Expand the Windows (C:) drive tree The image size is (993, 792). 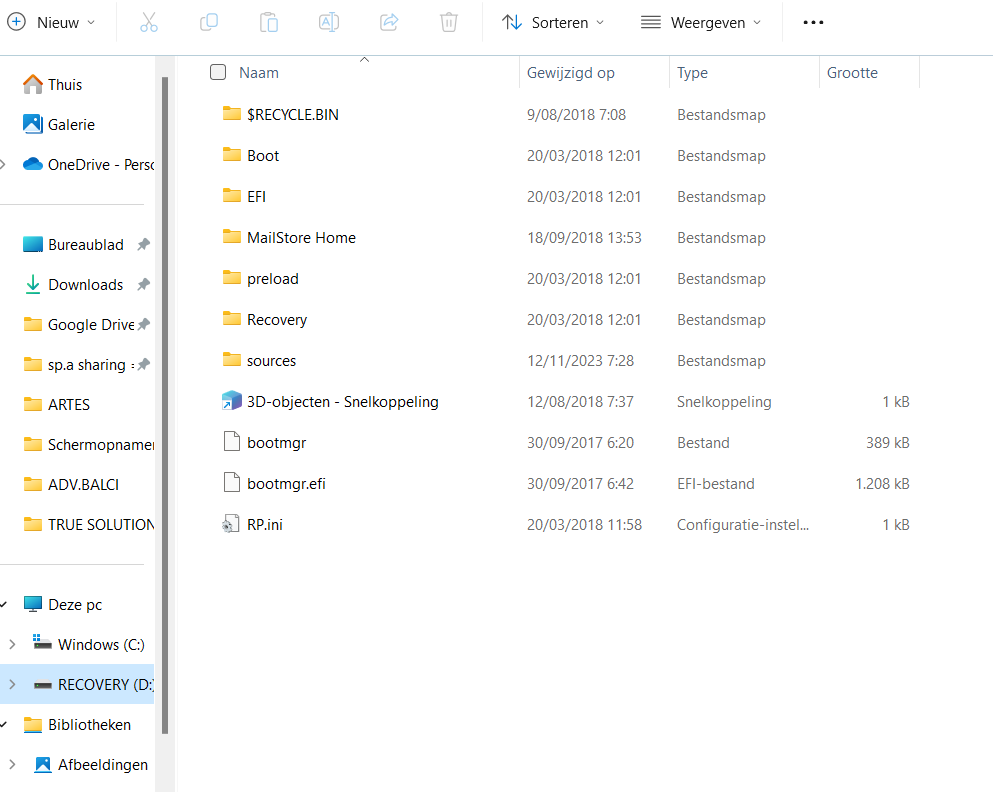click(12, 644)
